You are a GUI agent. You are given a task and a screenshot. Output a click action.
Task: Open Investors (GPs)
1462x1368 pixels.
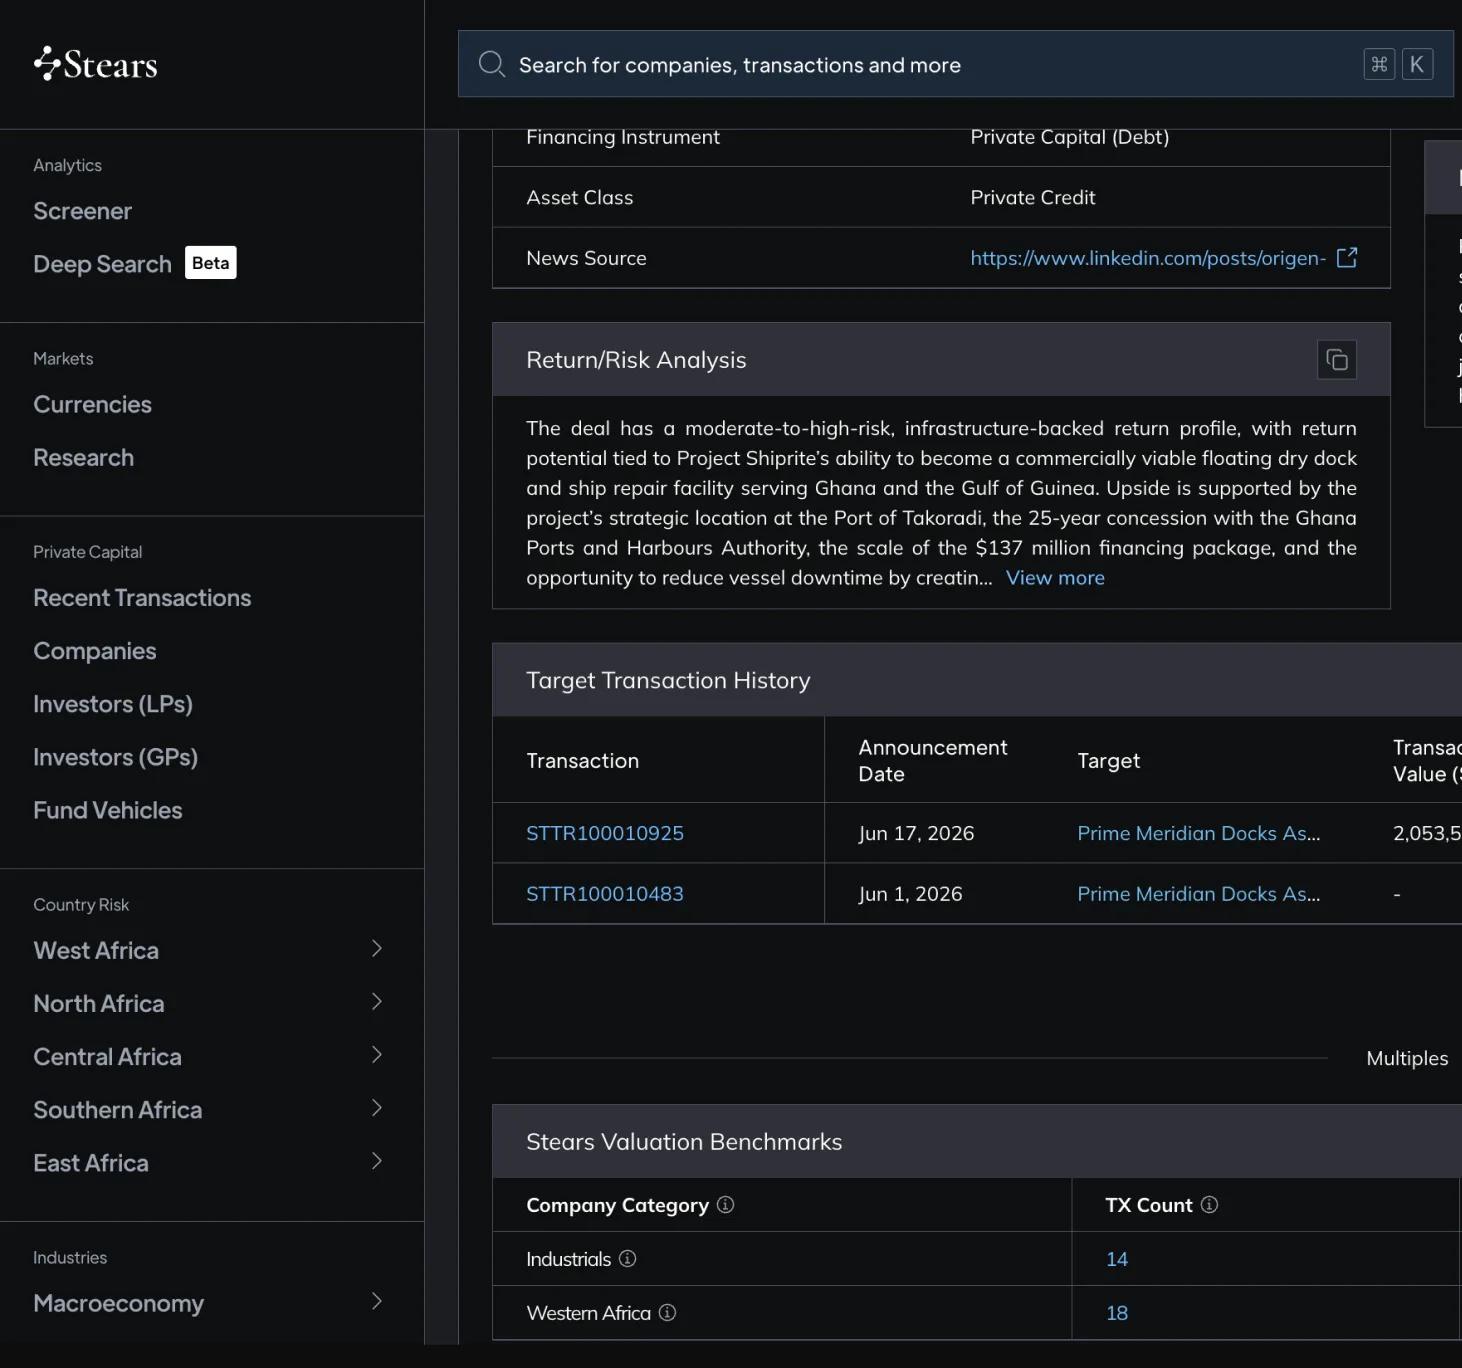(x=116, y=757)
